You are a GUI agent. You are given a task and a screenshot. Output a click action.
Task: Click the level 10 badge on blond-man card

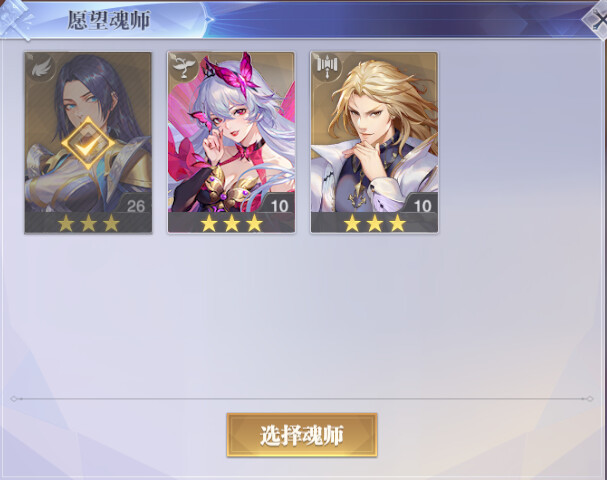point(422,206)
